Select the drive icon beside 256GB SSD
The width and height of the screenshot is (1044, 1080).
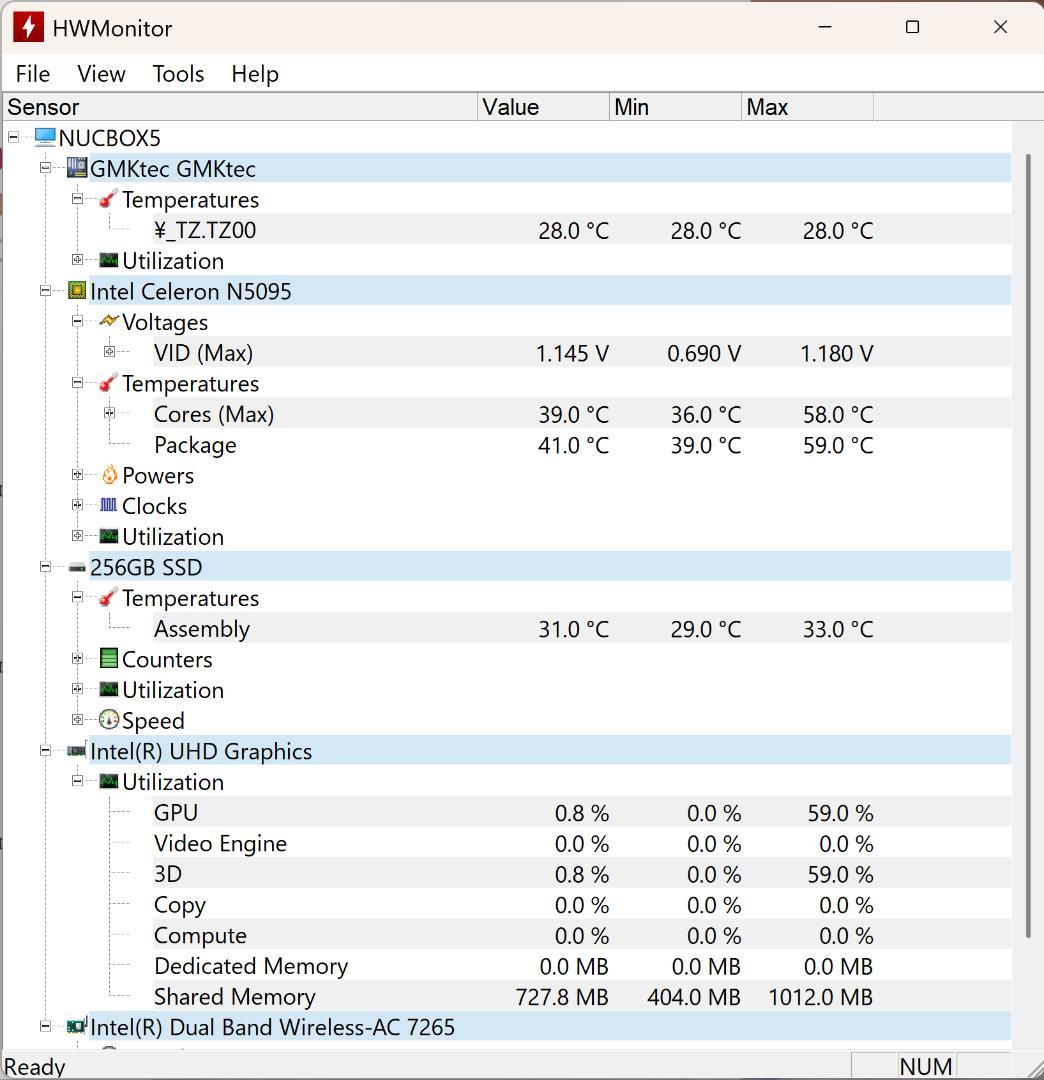tap(77, 566)
